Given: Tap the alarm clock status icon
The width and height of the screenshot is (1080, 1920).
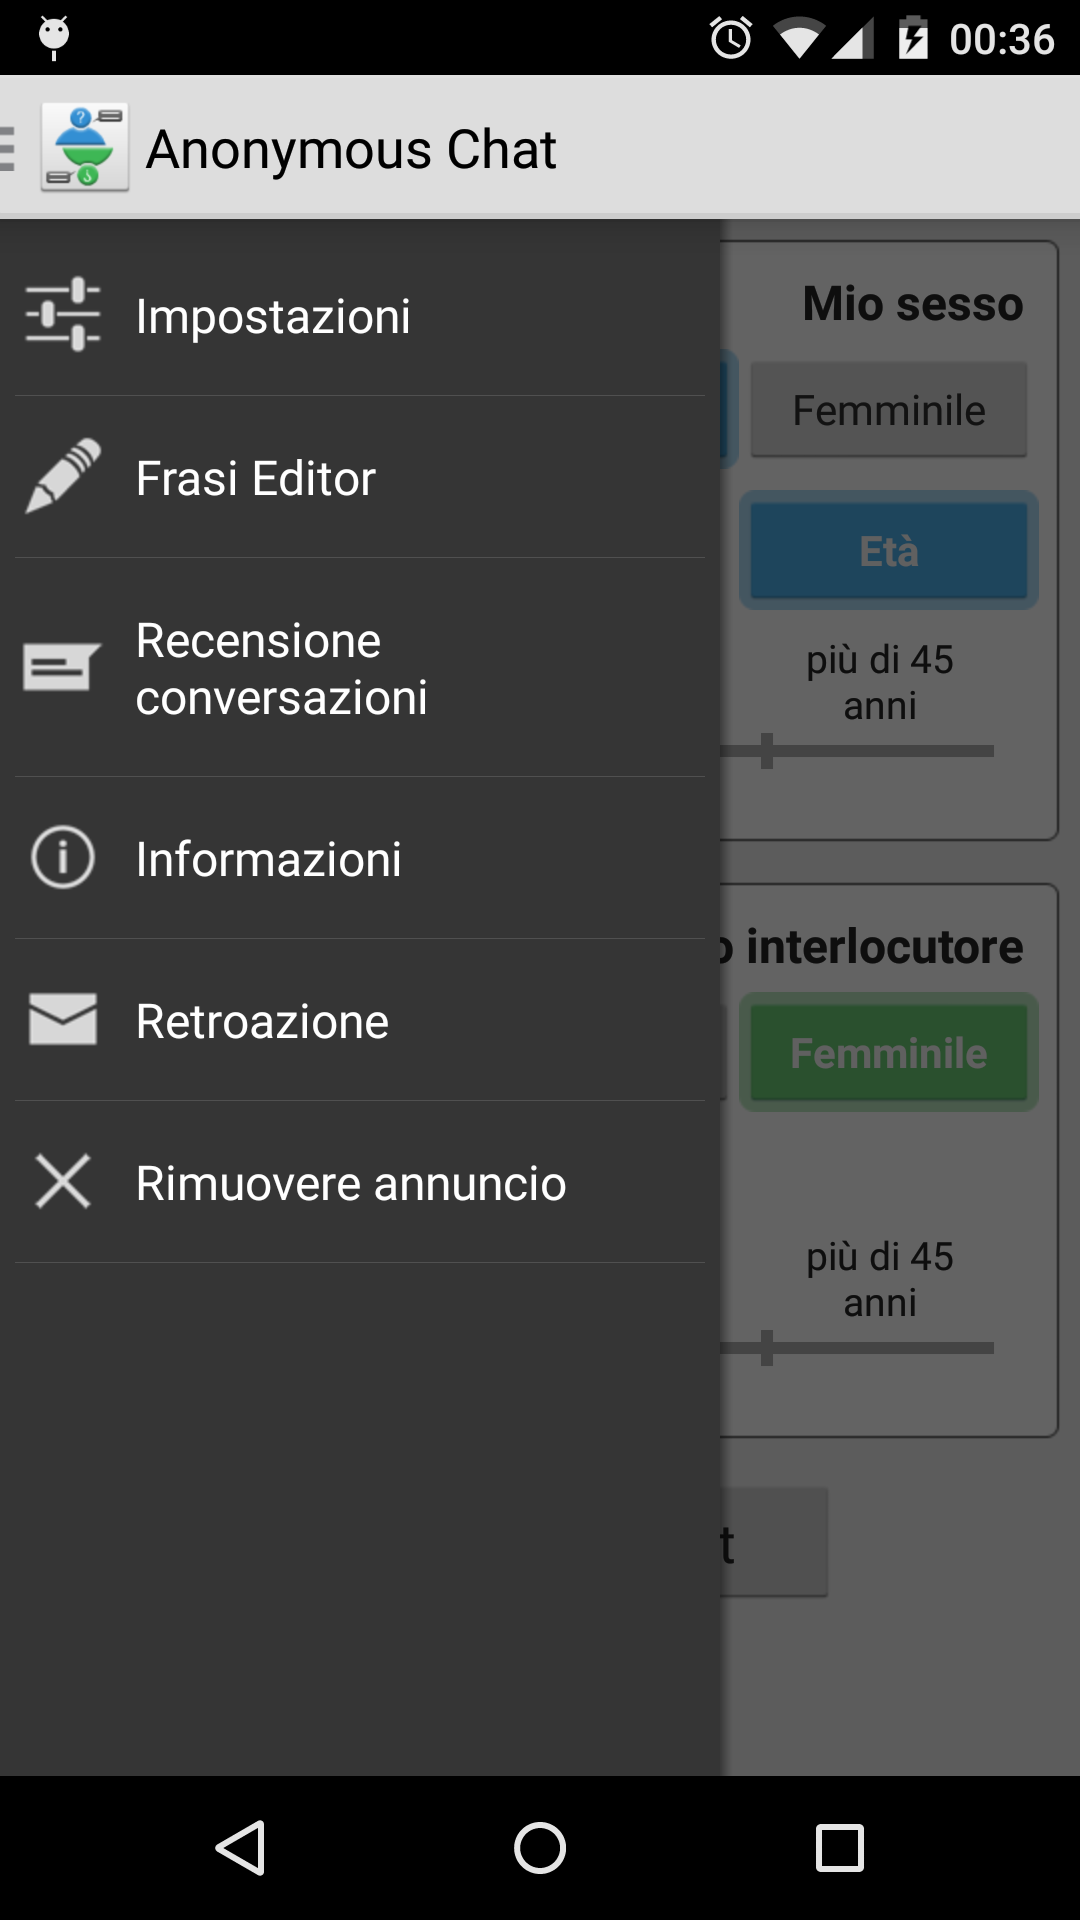Looking at the screenshot, I should [x=731, y=38].
